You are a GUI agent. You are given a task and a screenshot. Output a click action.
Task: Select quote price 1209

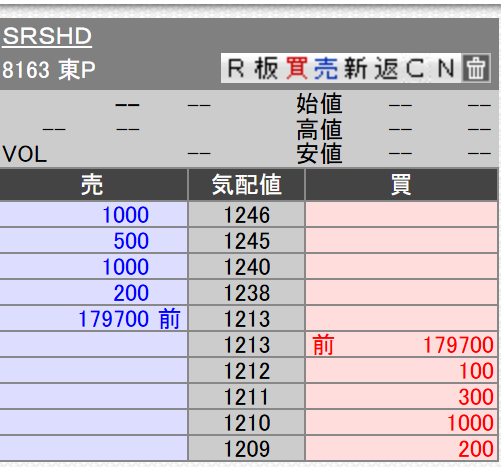pyautogui.click(x=247, y=449)
